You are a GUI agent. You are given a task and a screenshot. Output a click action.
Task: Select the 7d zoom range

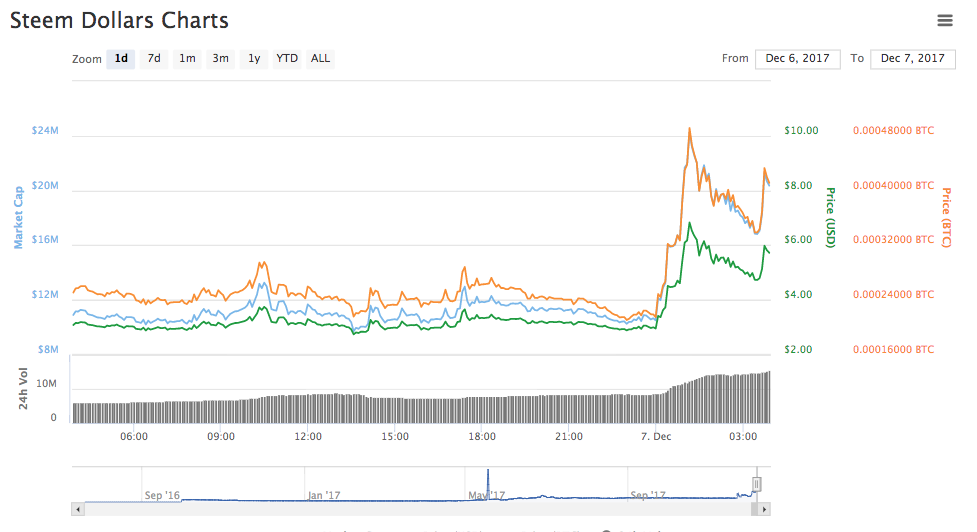click(154, 59)
